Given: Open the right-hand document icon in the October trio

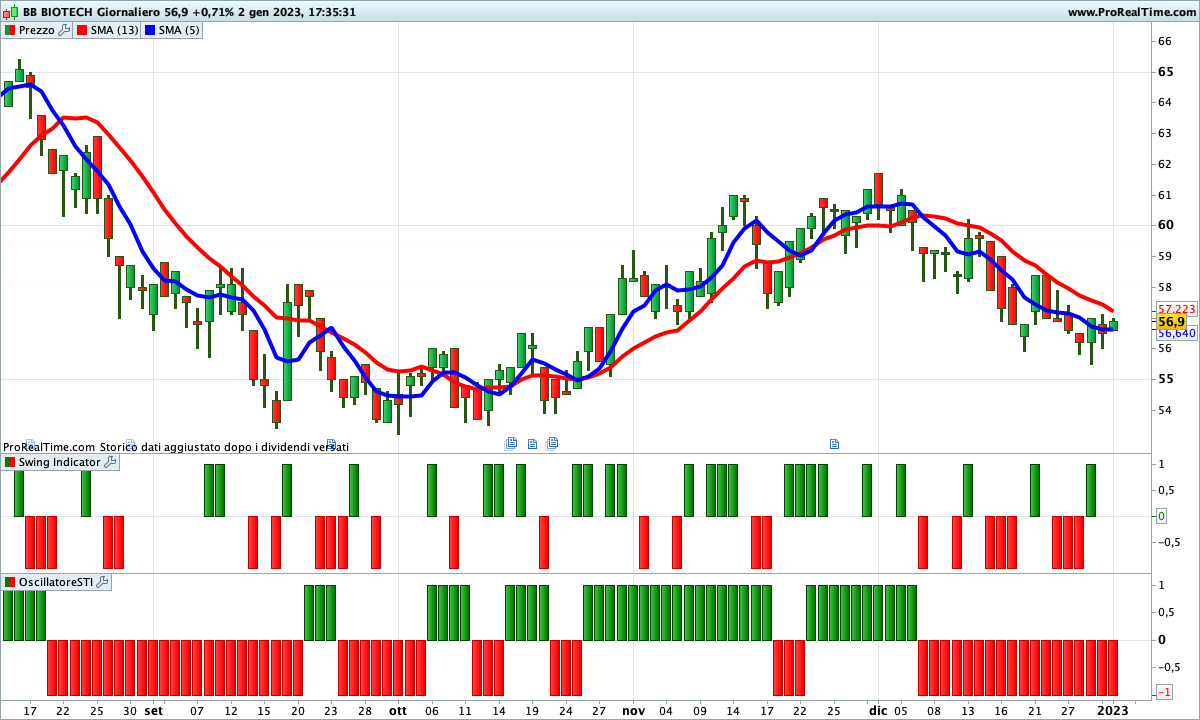Looking at the screenshot, I should [x=552, y=443].
